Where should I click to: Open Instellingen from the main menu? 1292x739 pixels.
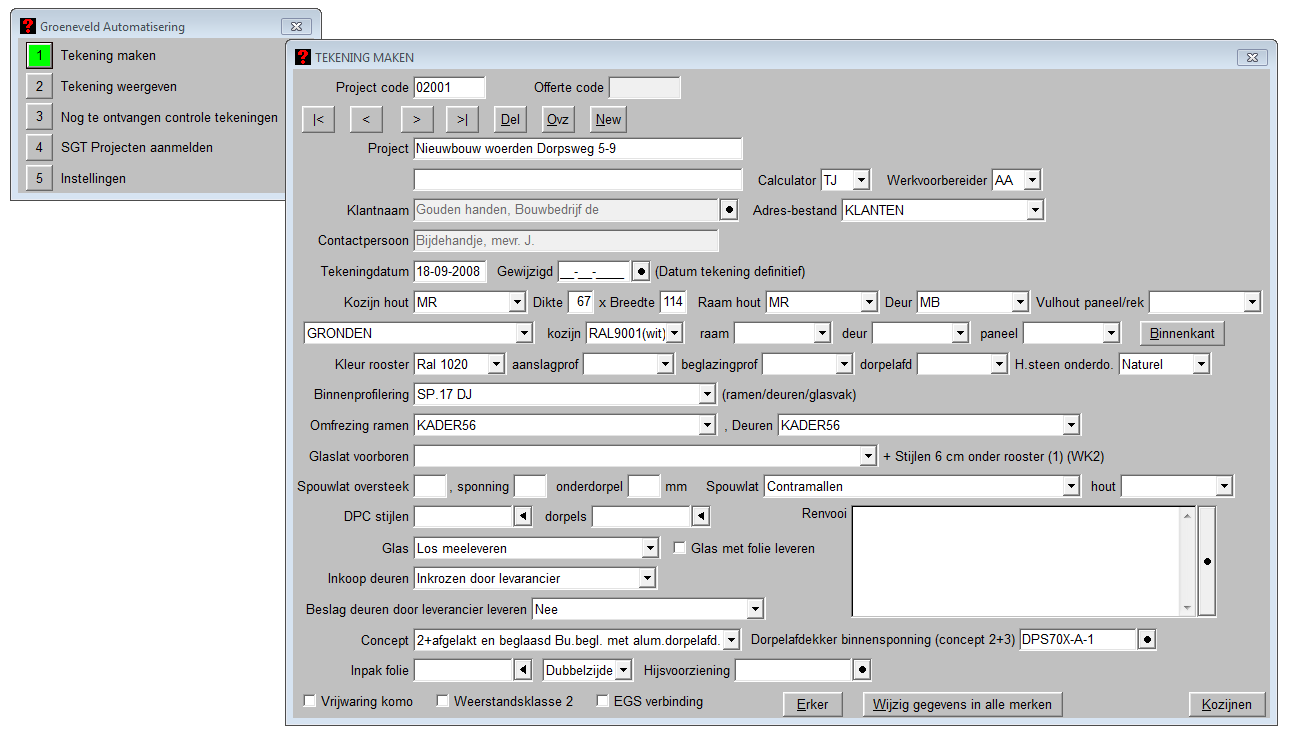(93, 178)
